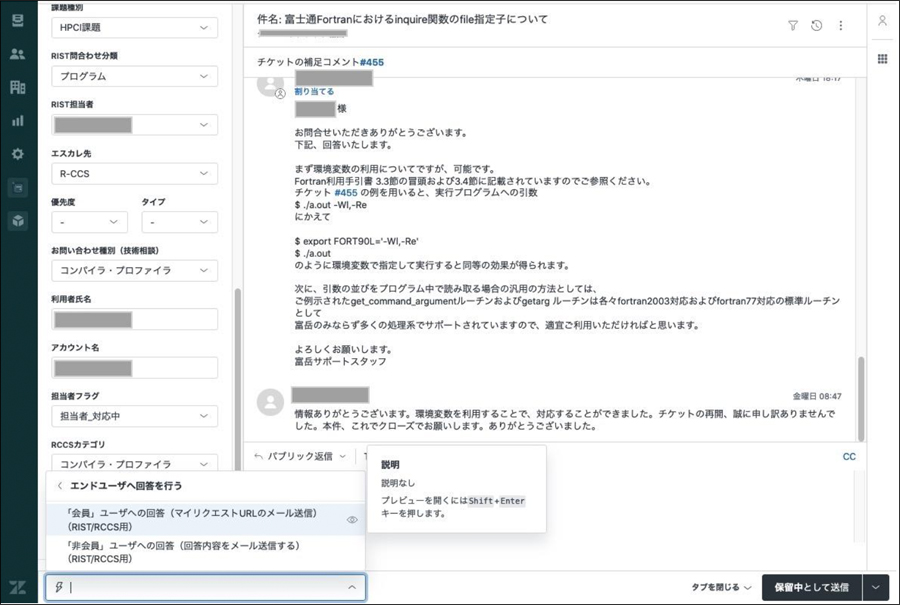This screenshot has width=900, height=605.
Task: Open user context person icon on right
Action: tap(882, 21)
